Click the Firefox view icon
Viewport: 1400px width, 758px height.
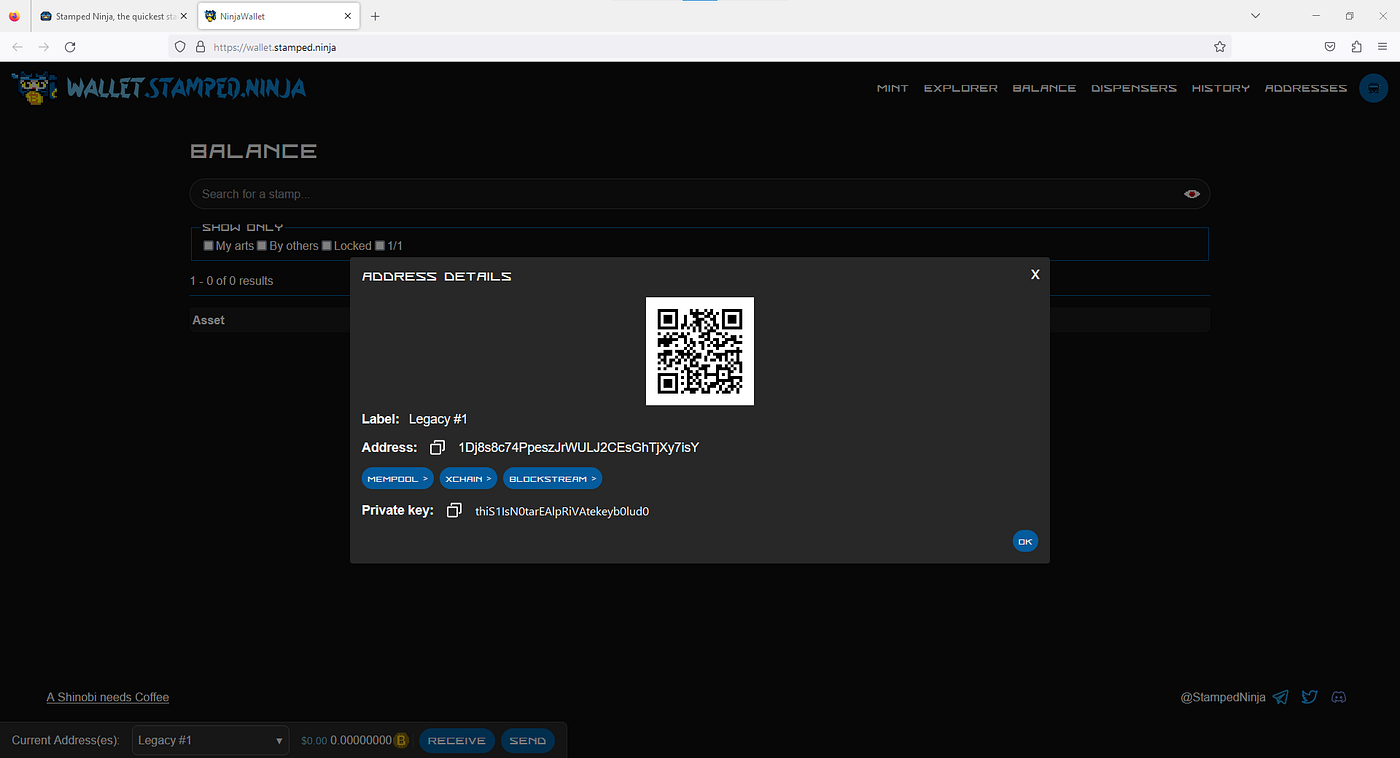tap(14, 16)
